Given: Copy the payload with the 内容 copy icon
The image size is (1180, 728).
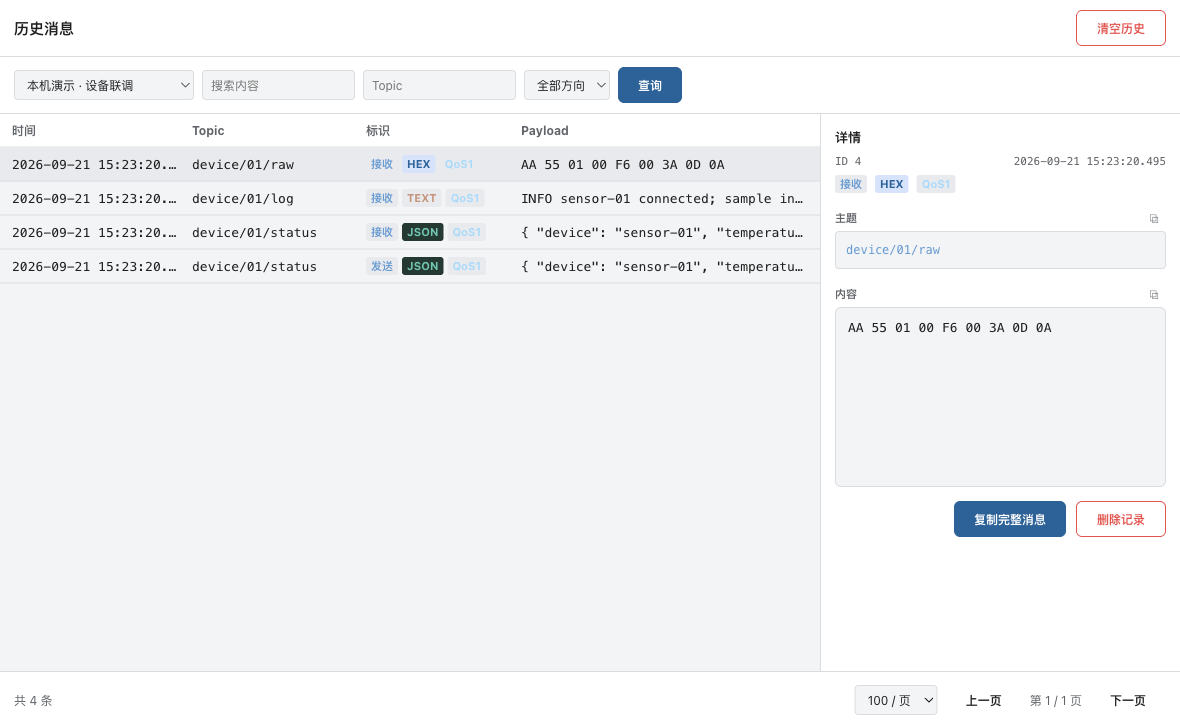Looking at the screenshot, I should [1154, 294].
